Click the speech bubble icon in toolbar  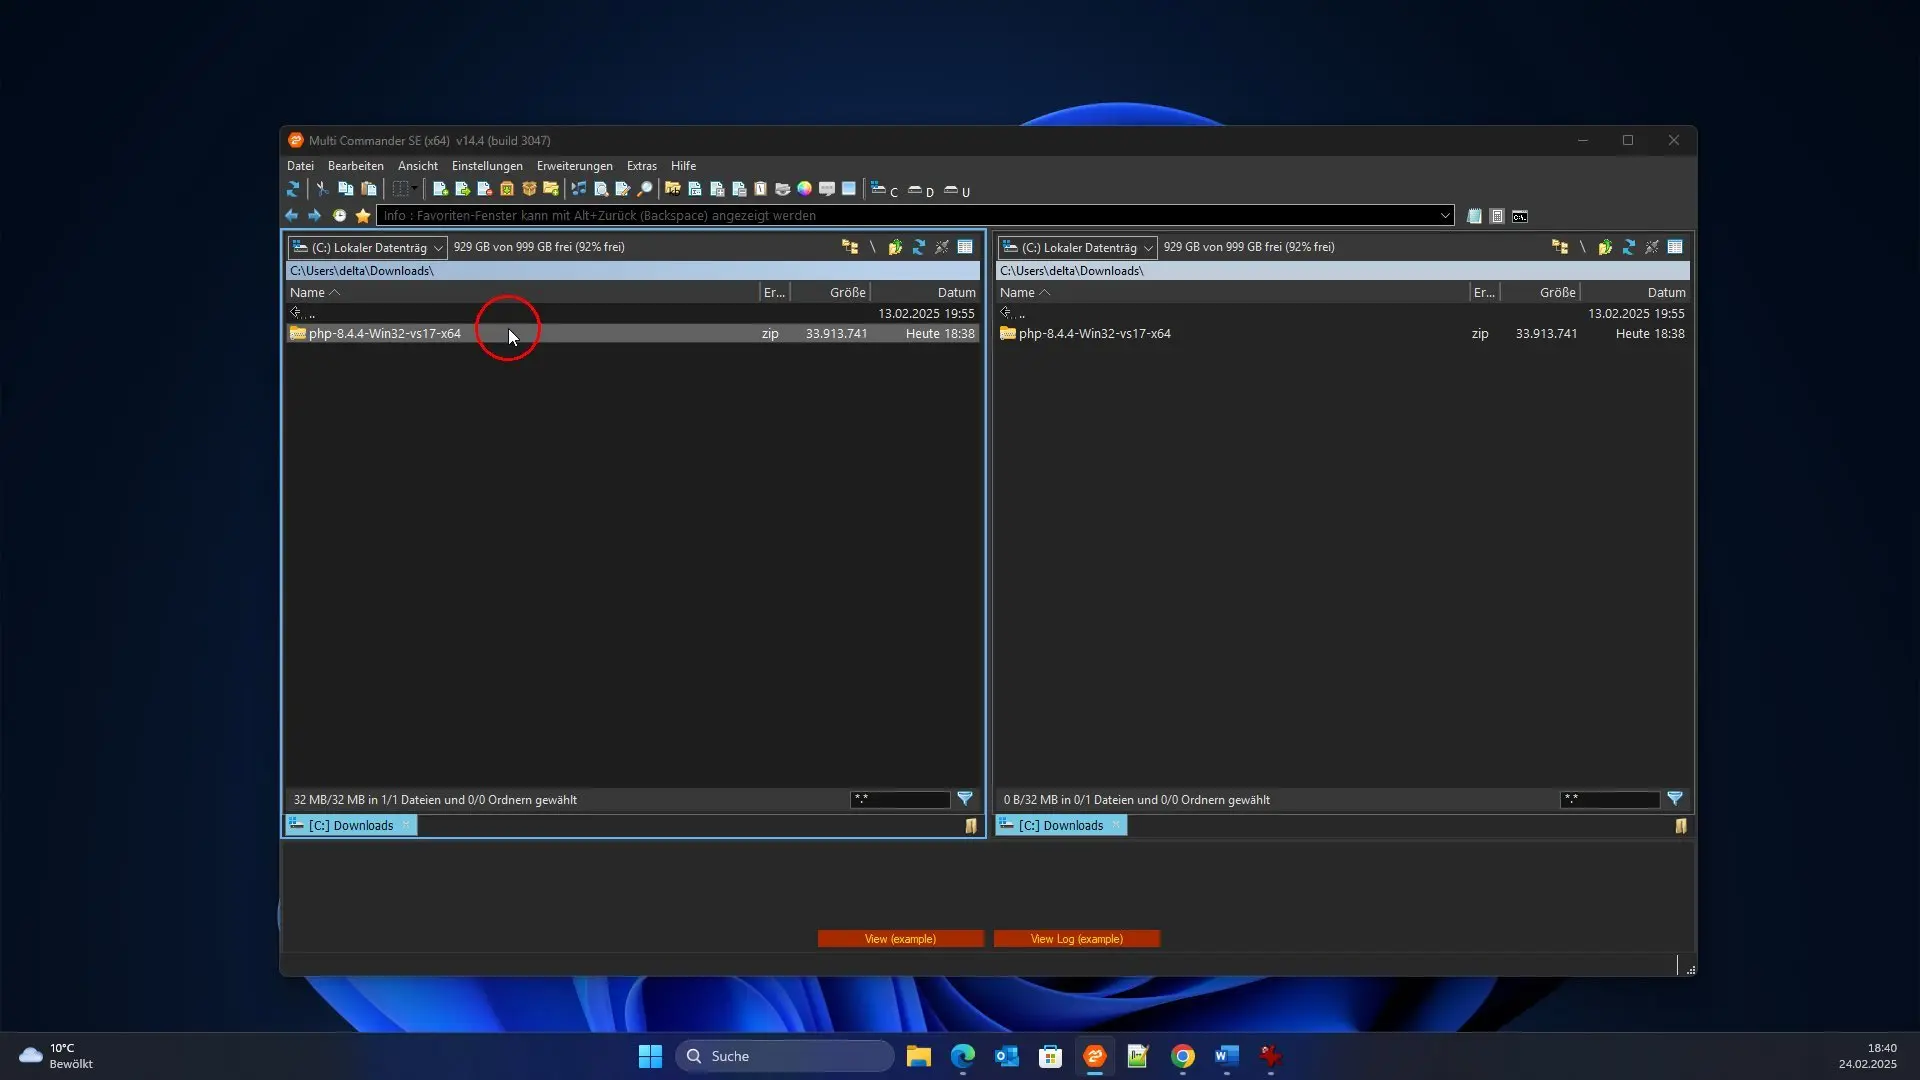point(827,189)
